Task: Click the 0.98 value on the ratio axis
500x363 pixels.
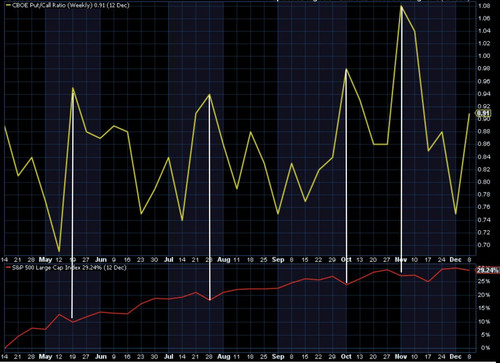Action: [x=484, y=69]
